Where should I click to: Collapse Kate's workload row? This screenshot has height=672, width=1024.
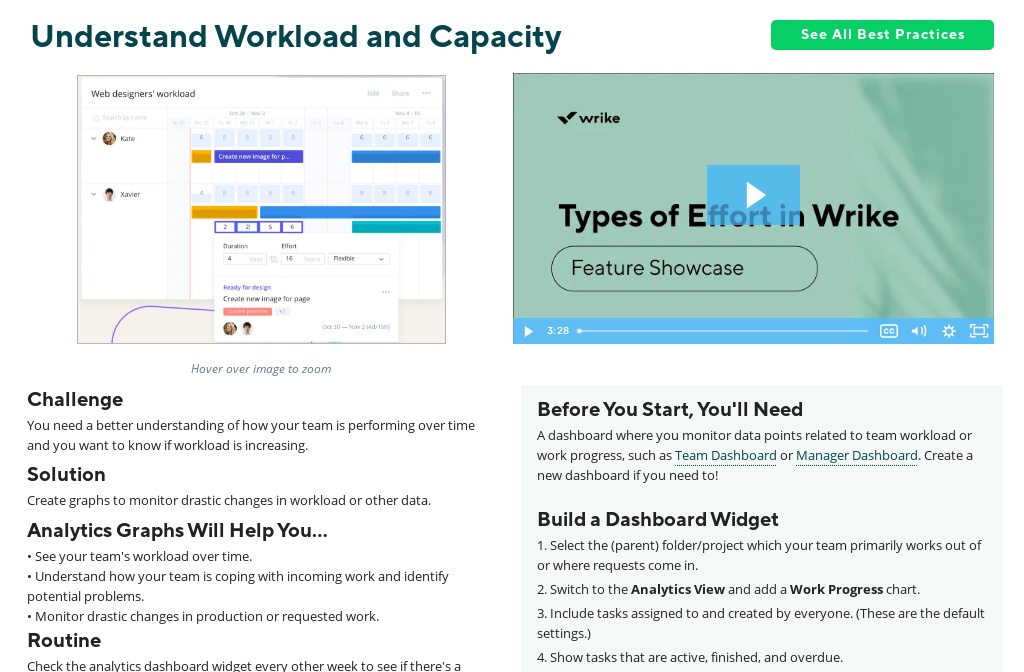click(93, 138)
